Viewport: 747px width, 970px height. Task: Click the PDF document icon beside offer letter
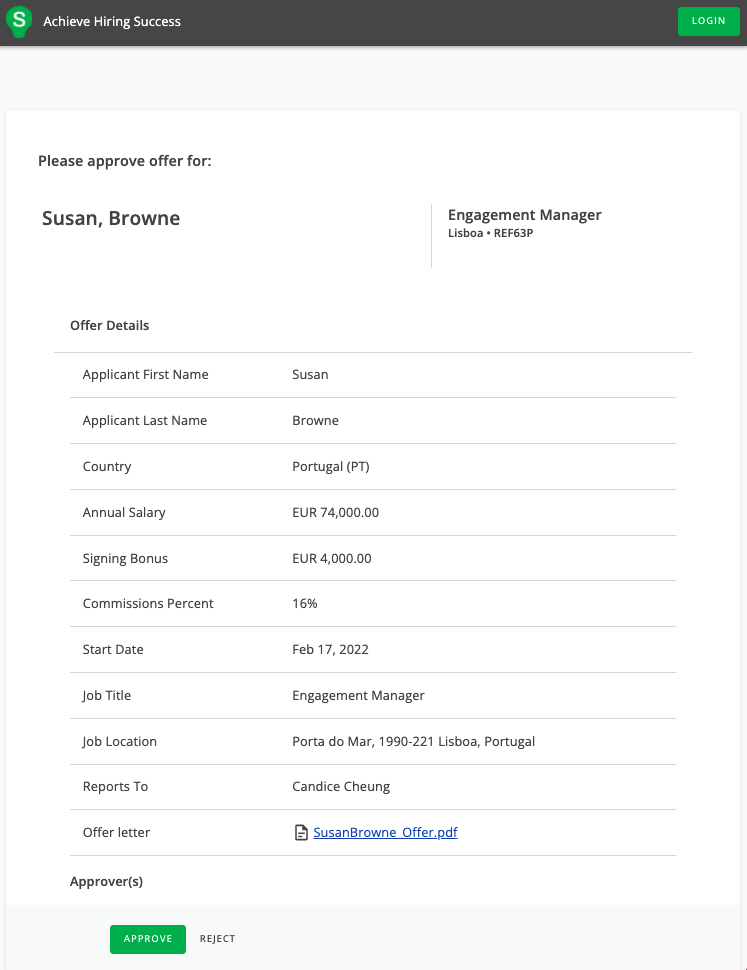(x=300, y=833)
